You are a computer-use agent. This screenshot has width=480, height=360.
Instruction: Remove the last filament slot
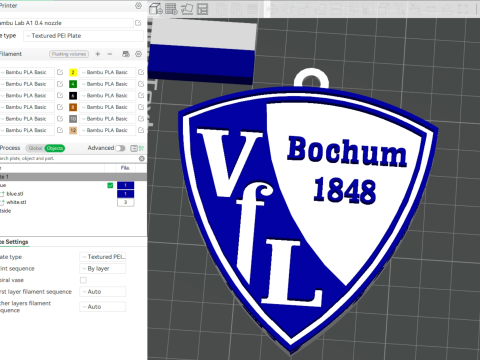[110, 54]
